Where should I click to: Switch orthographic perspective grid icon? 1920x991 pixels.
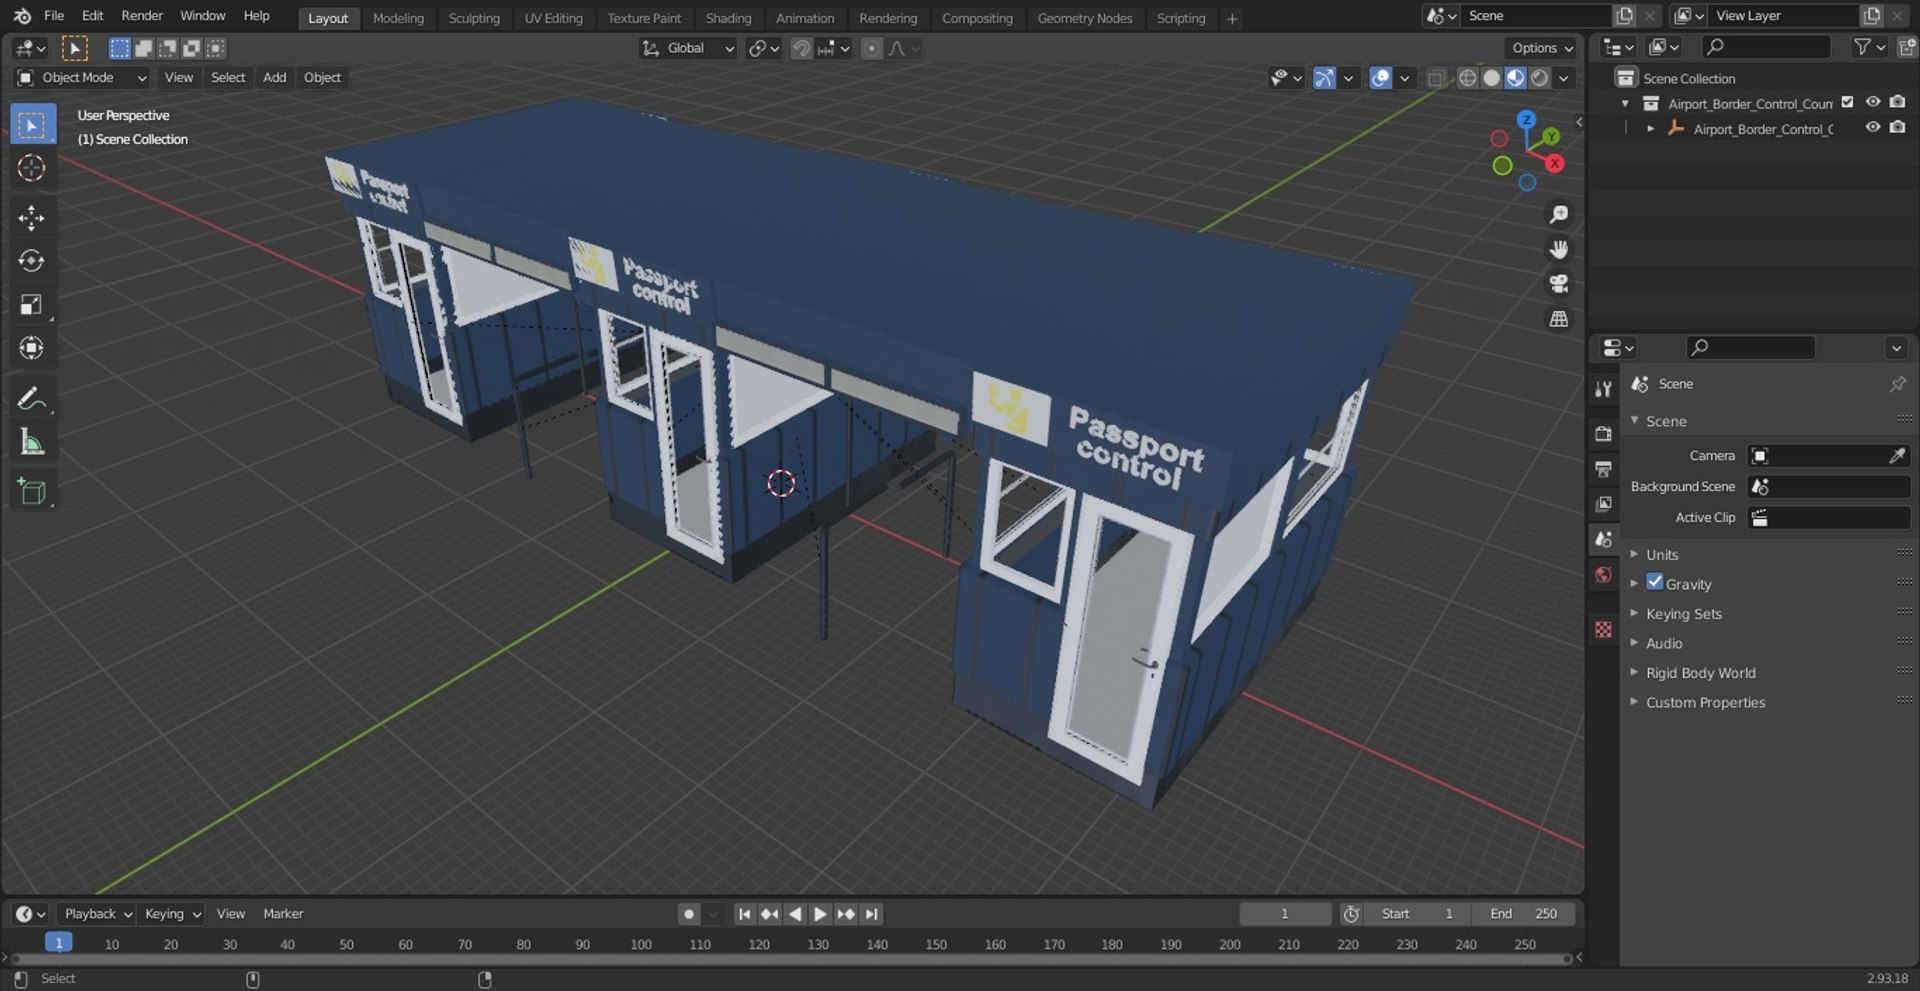(x=1558, y=319)
